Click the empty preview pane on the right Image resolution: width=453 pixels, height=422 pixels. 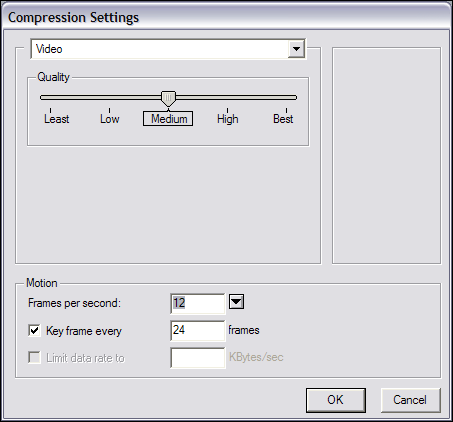(386, 155)
